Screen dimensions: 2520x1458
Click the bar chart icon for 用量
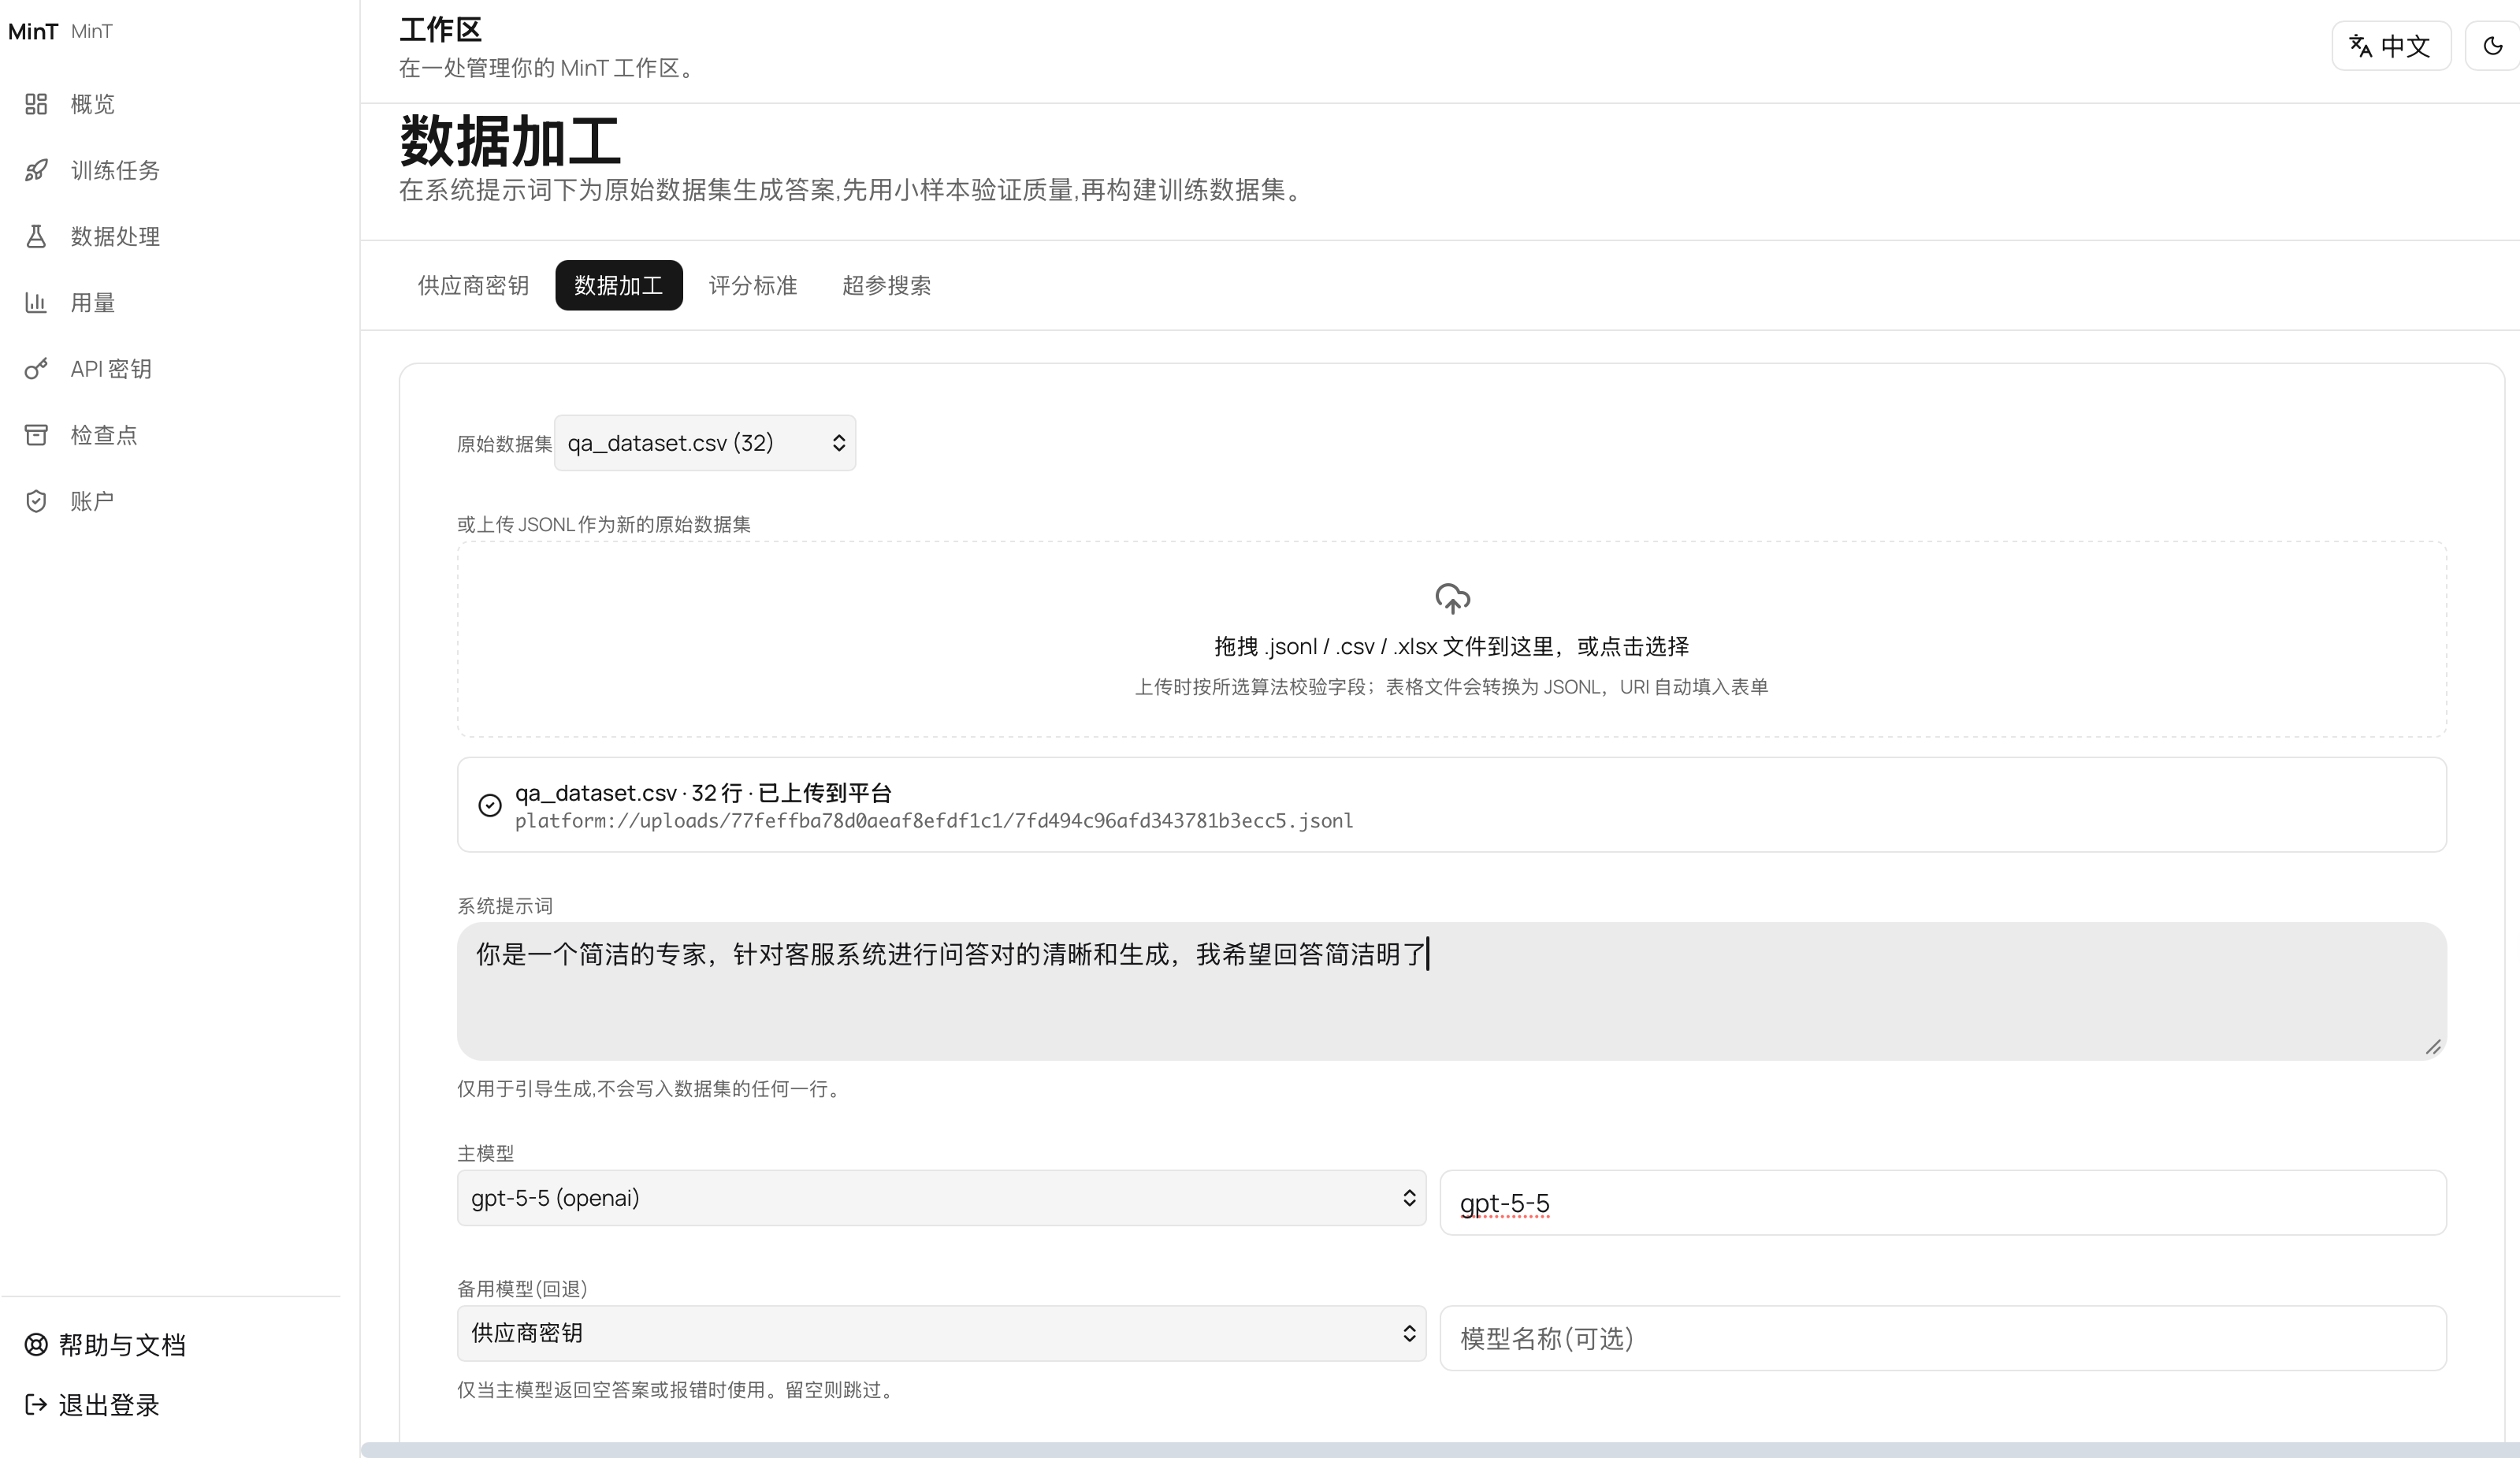point(36,302)
